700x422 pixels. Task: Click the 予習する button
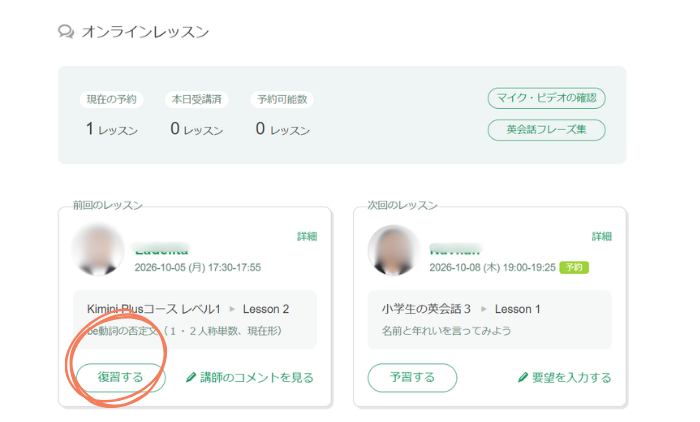(412, 377)
